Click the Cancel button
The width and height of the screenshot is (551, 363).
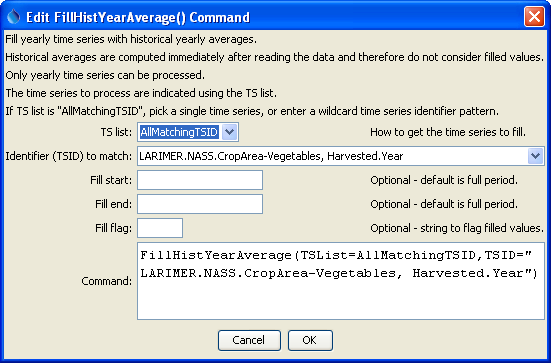point(249,340)
